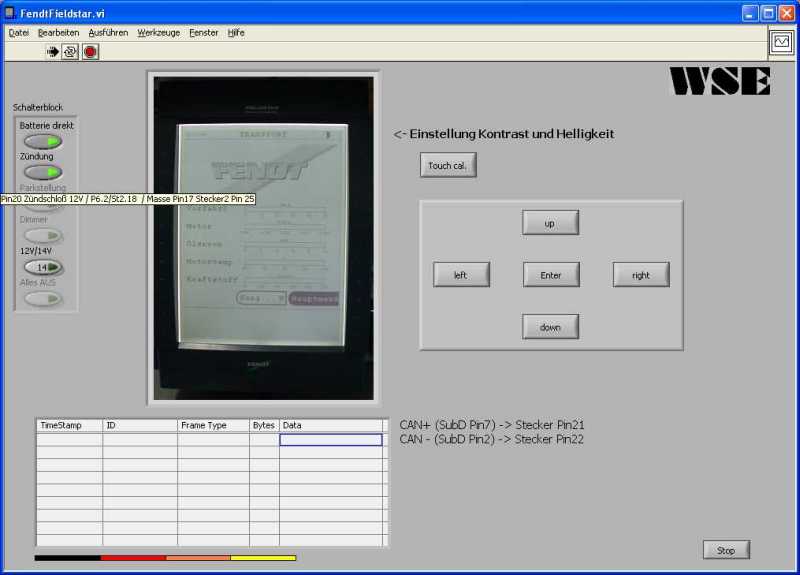Click the Stop button
Image resolution: width=800 pixels, height=575 pixels.
click(726, 550)
